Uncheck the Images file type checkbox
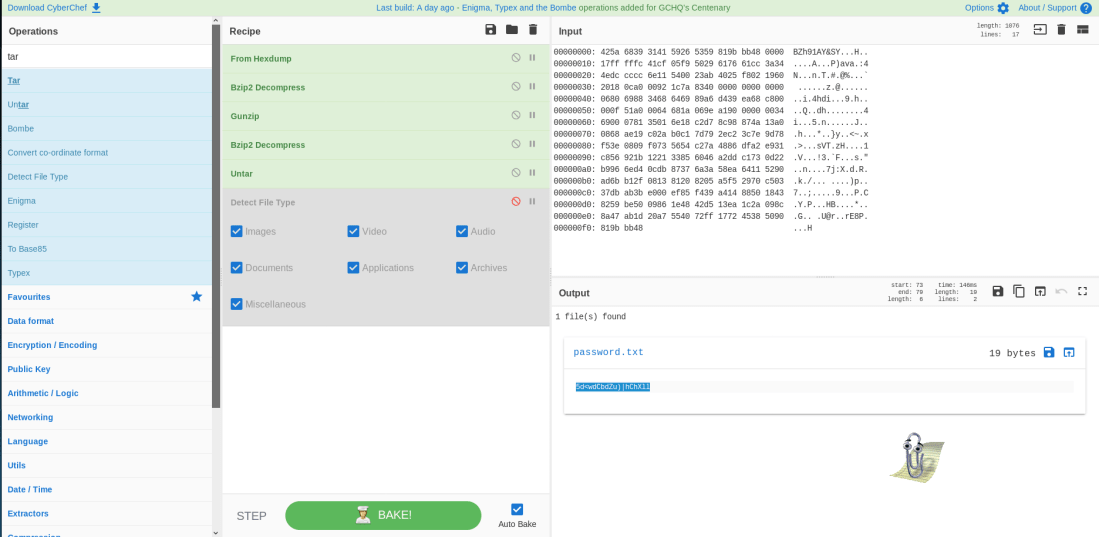 [x=237, y=231]
